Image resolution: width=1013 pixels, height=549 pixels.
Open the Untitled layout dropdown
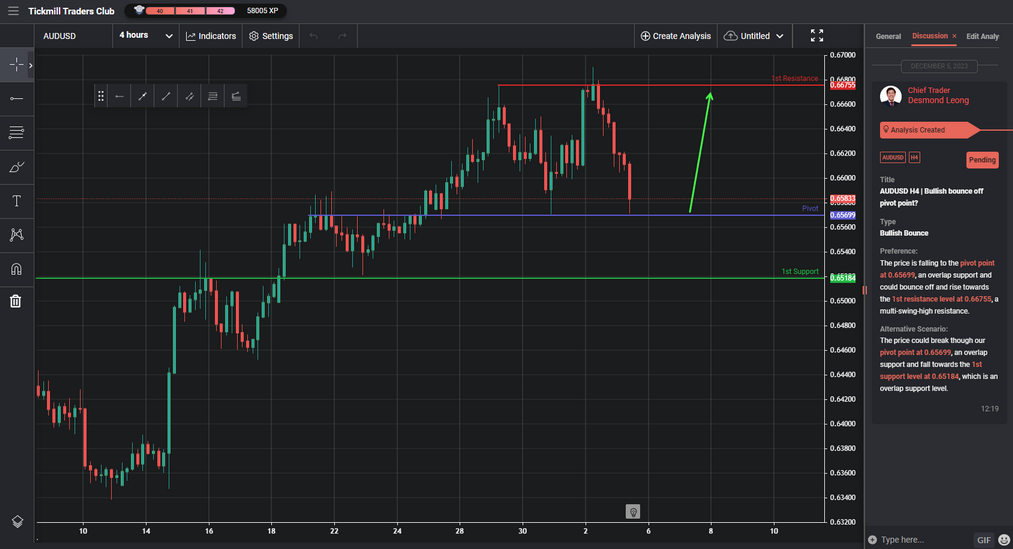click(x=753, y=36)
